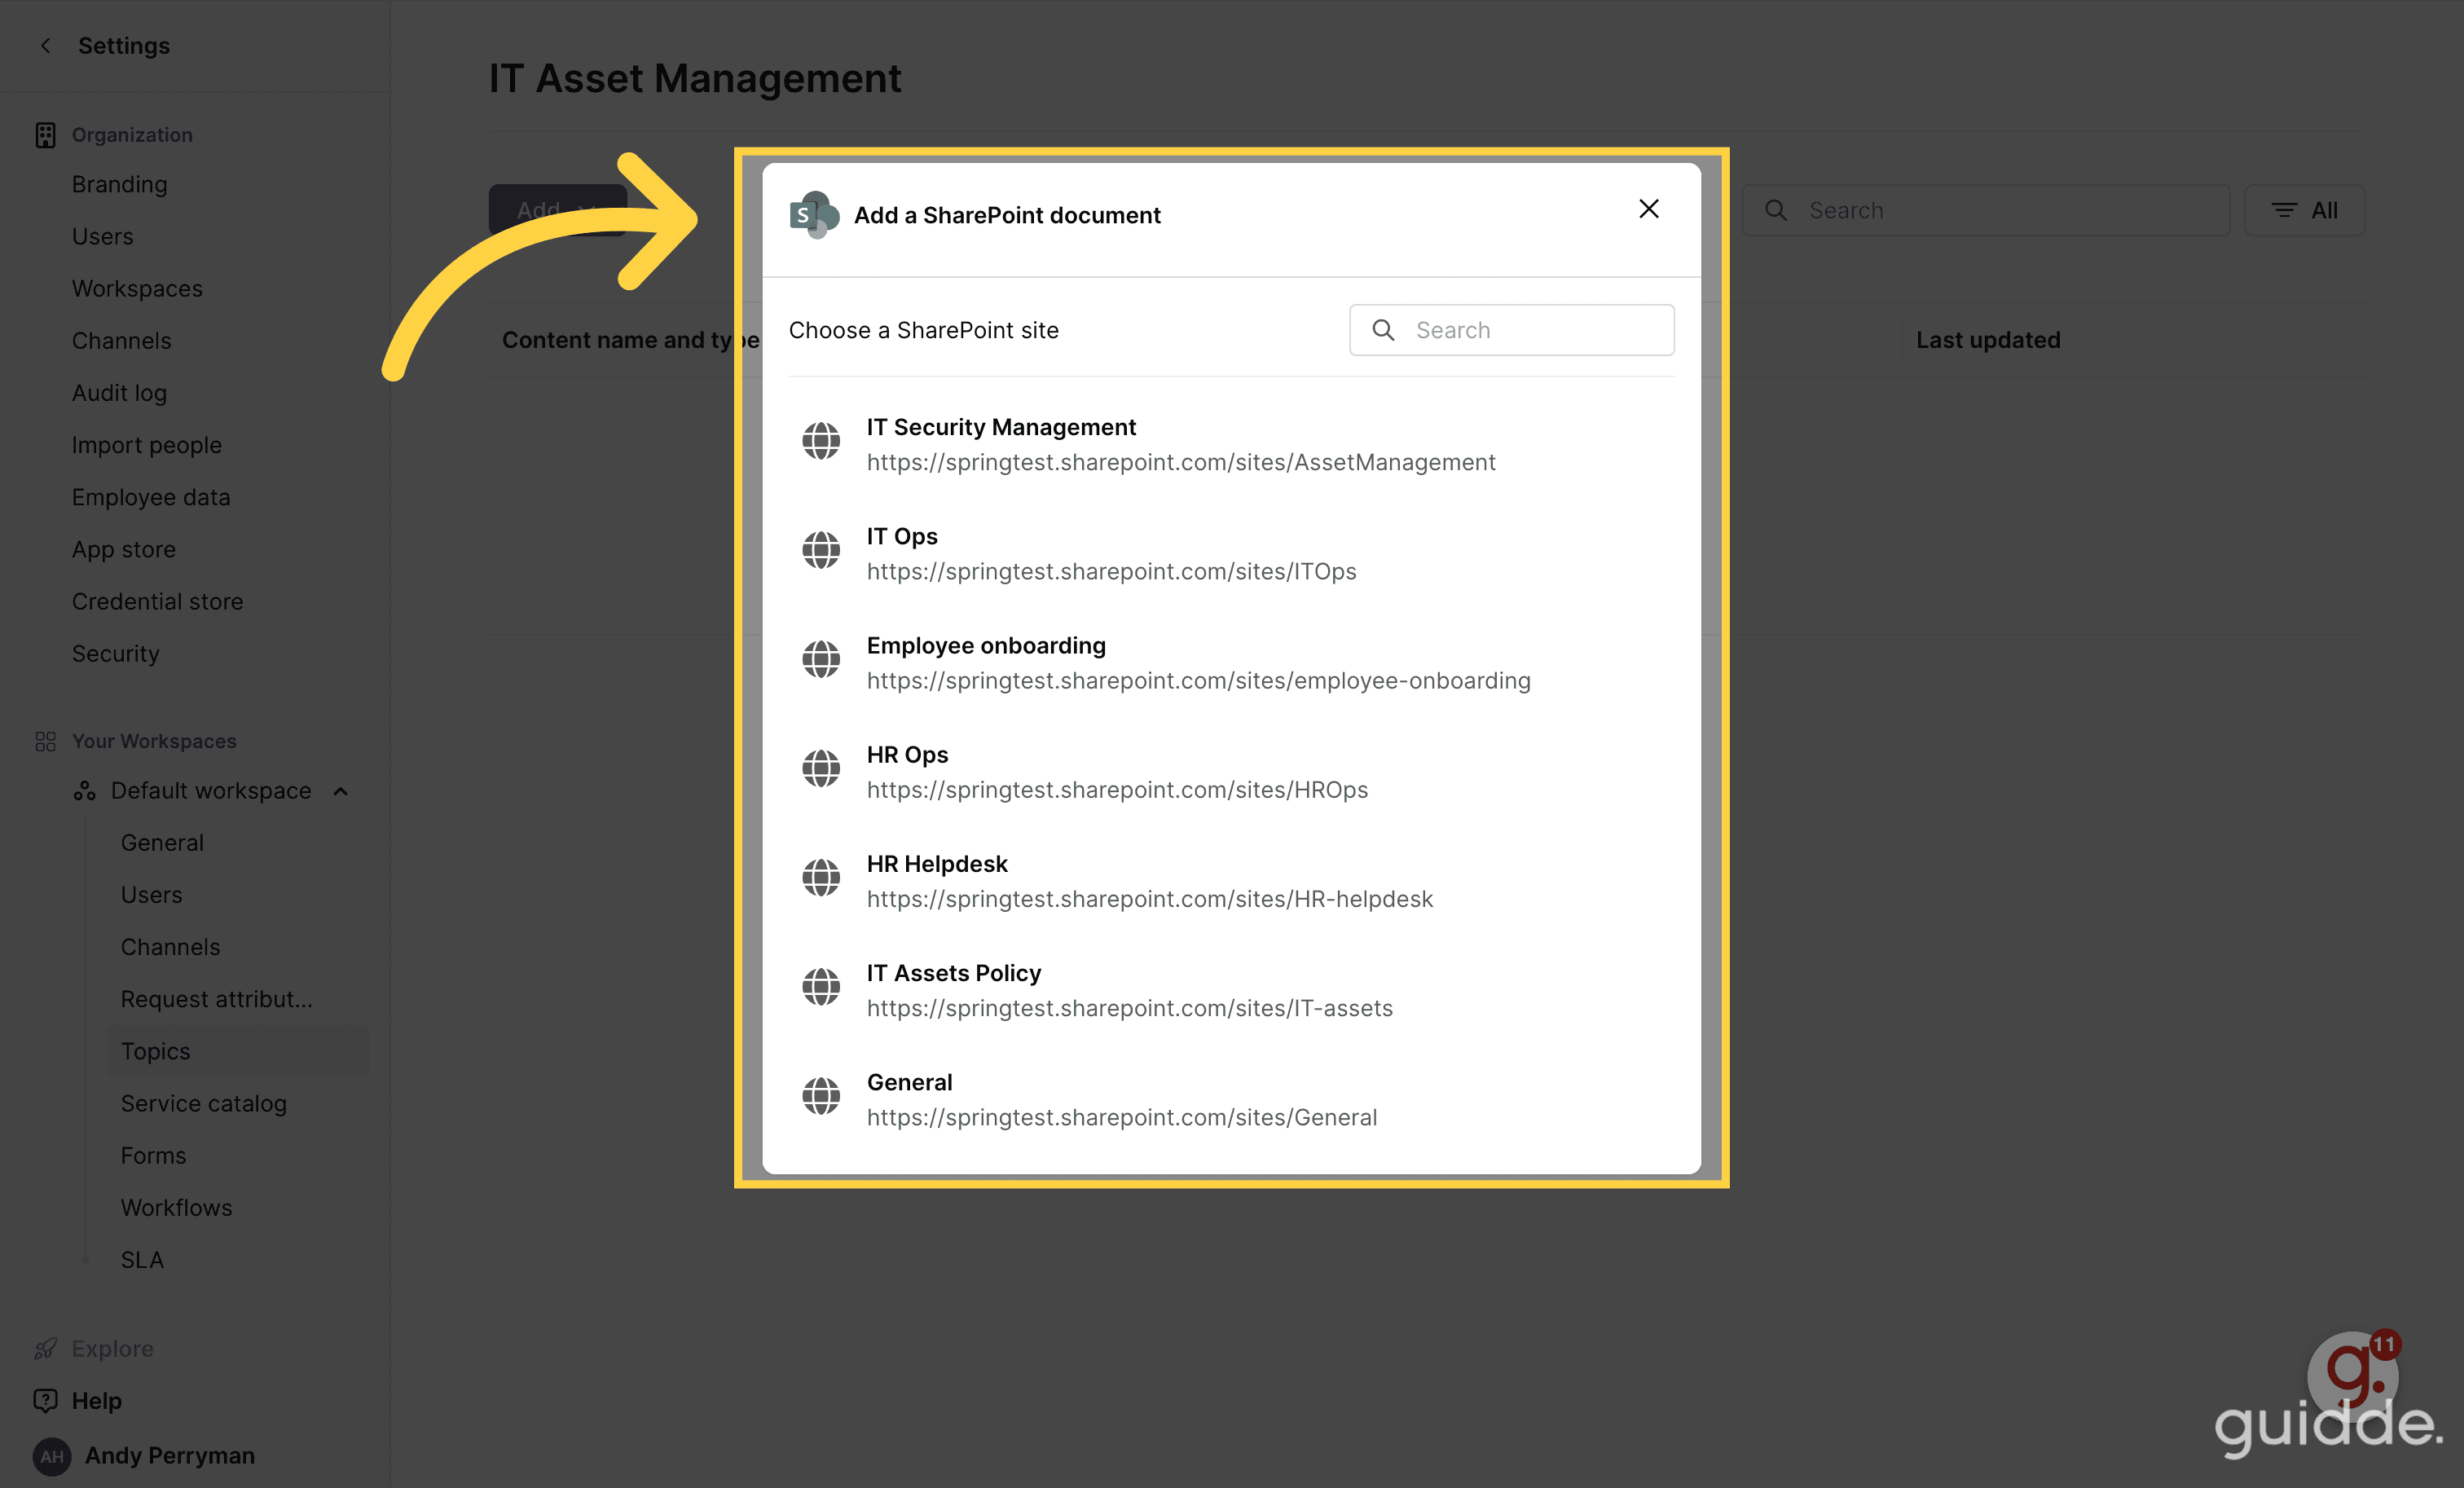Click the search field in SharePoint site dialog

[1511, 330]
